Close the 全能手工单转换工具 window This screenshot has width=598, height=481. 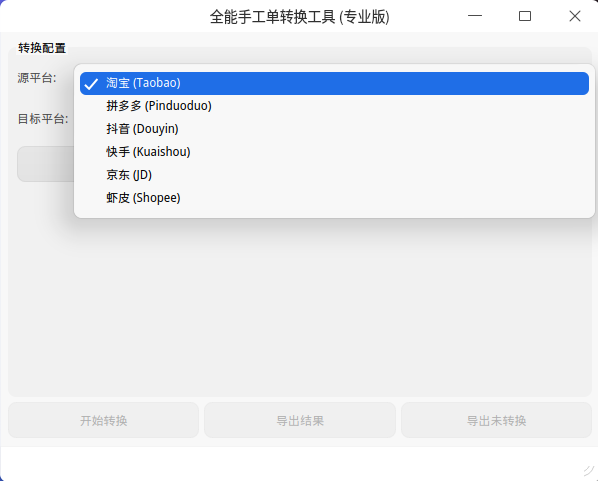tap(575, 16)
